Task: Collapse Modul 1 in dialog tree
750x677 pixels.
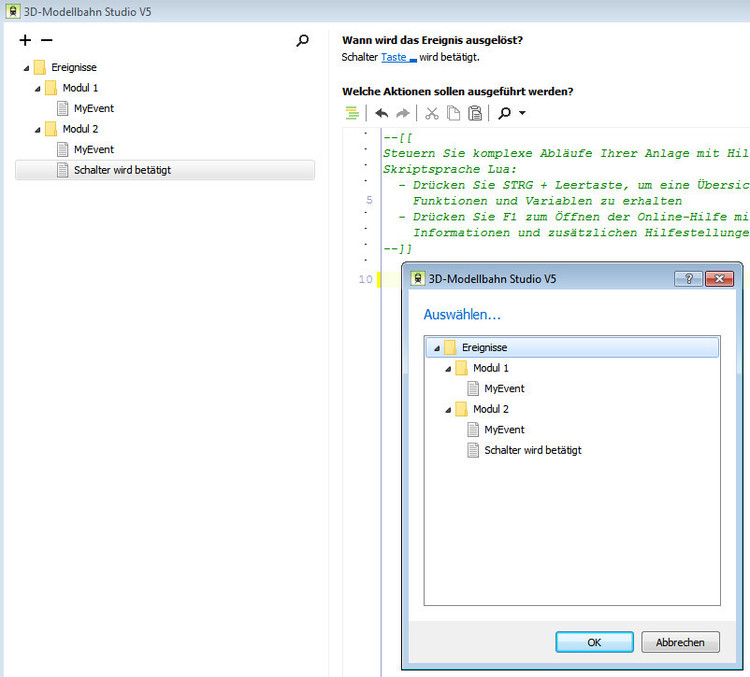Action: point(448,369)
